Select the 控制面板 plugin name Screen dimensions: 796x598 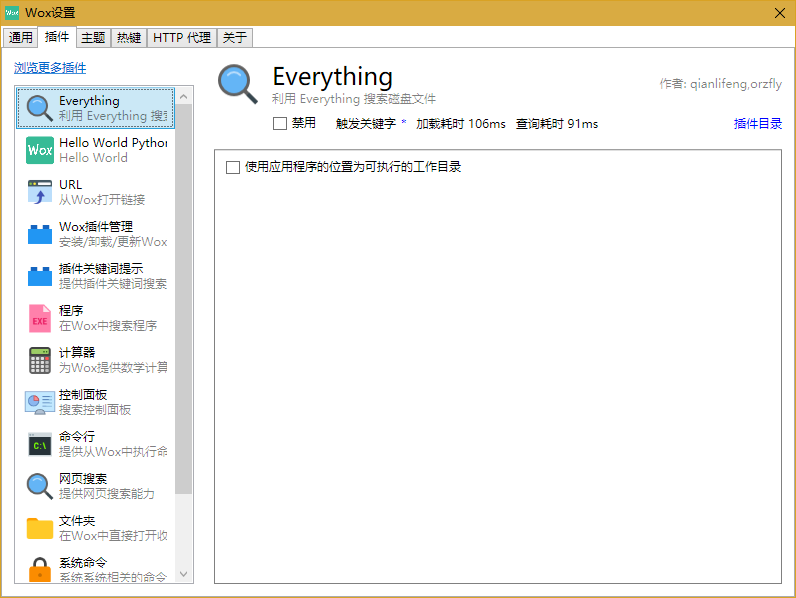tap(83, 395)
